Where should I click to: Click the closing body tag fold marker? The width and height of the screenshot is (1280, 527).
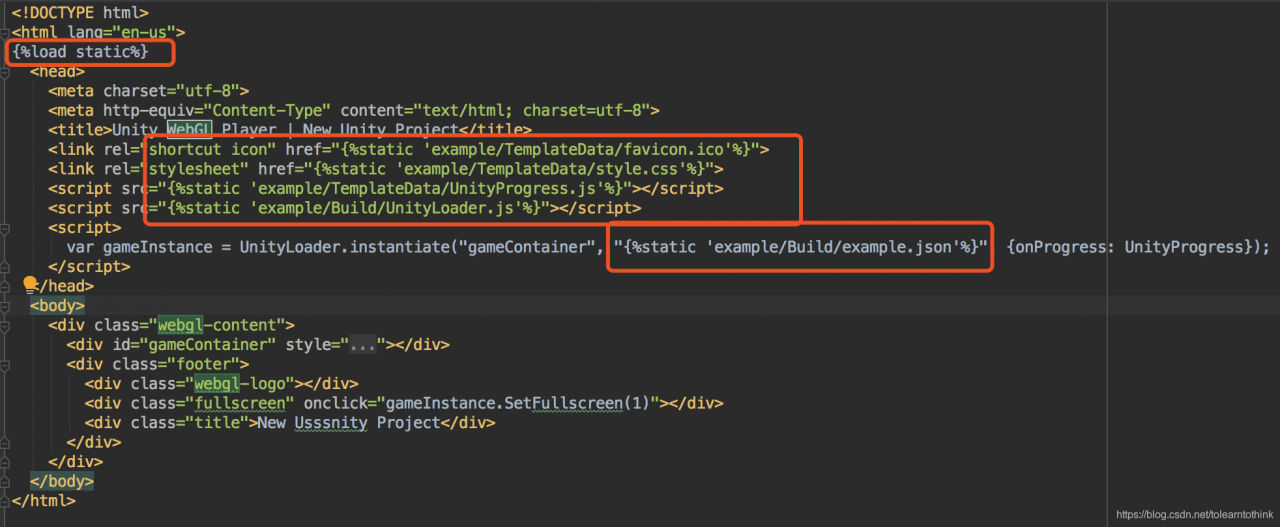point(5,481)
